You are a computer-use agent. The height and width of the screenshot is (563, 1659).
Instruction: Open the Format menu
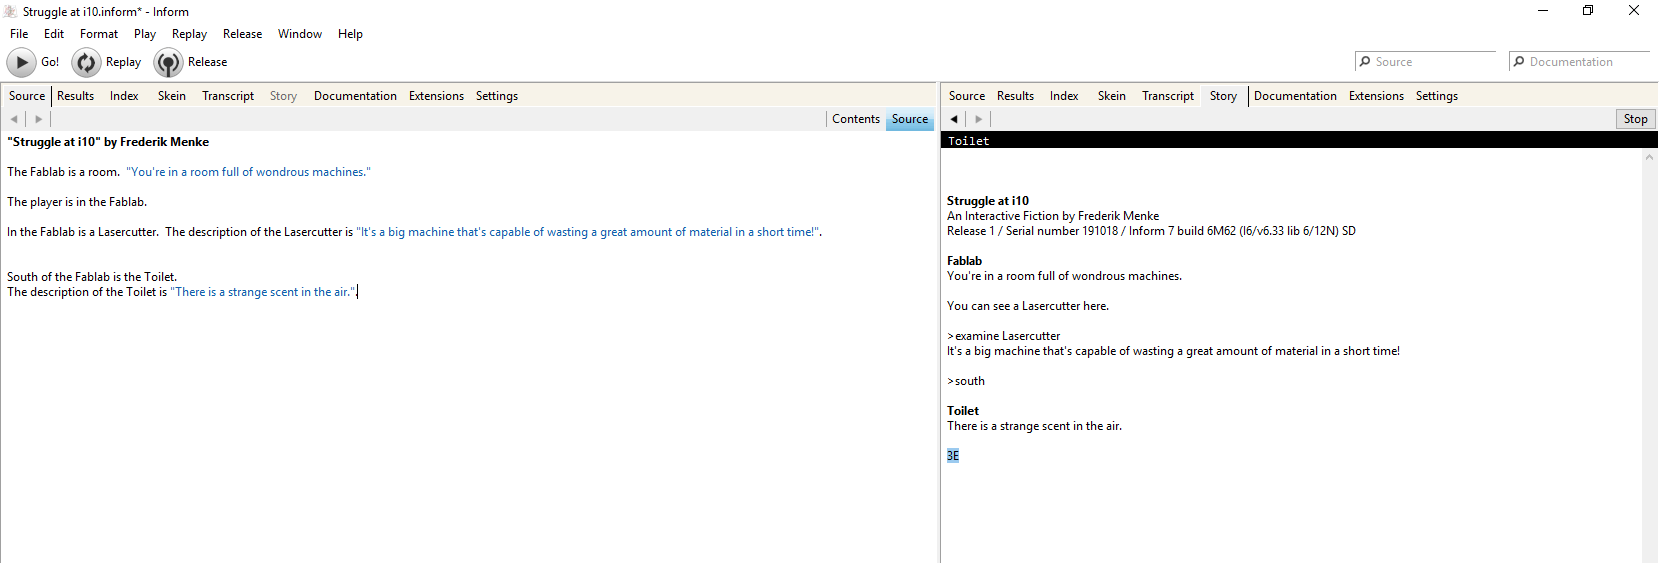coord(99,34)
